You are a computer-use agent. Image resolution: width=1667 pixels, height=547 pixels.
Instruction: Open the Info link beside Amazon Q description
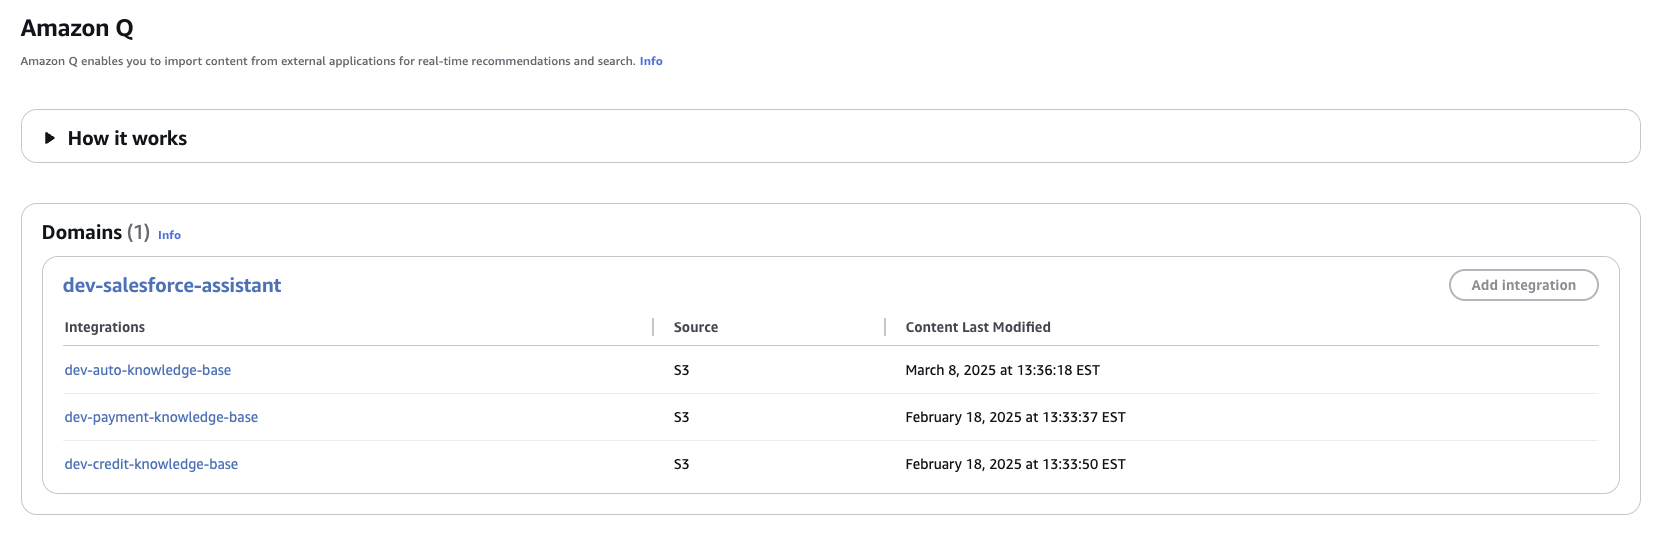(651, 61)
